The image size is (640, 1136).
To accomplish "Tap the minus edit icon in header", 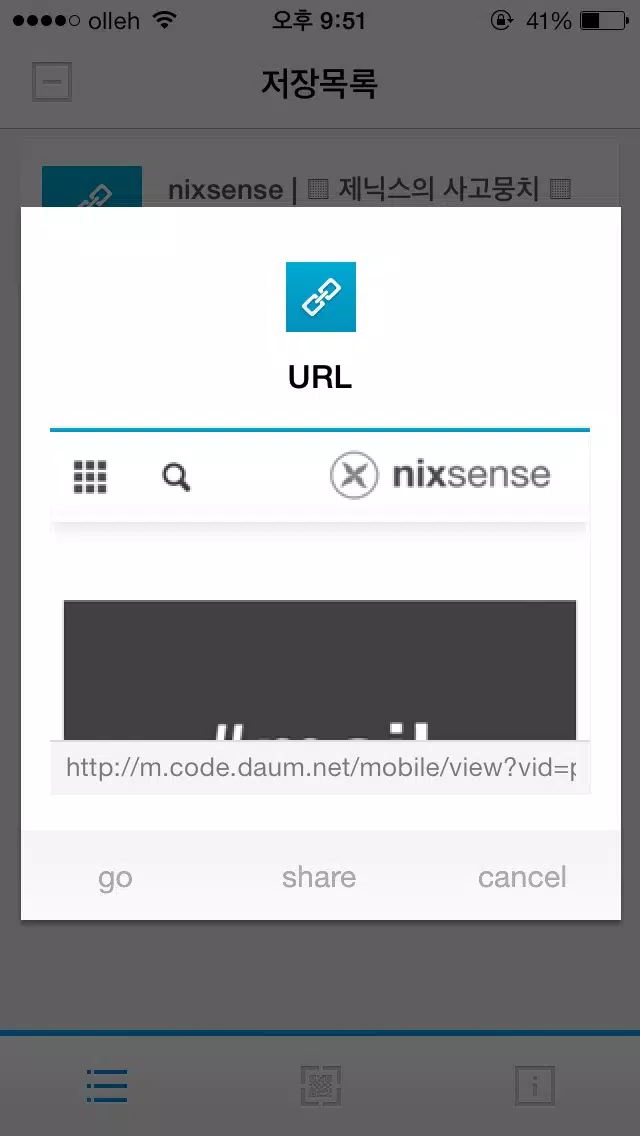I will (51, 83).
